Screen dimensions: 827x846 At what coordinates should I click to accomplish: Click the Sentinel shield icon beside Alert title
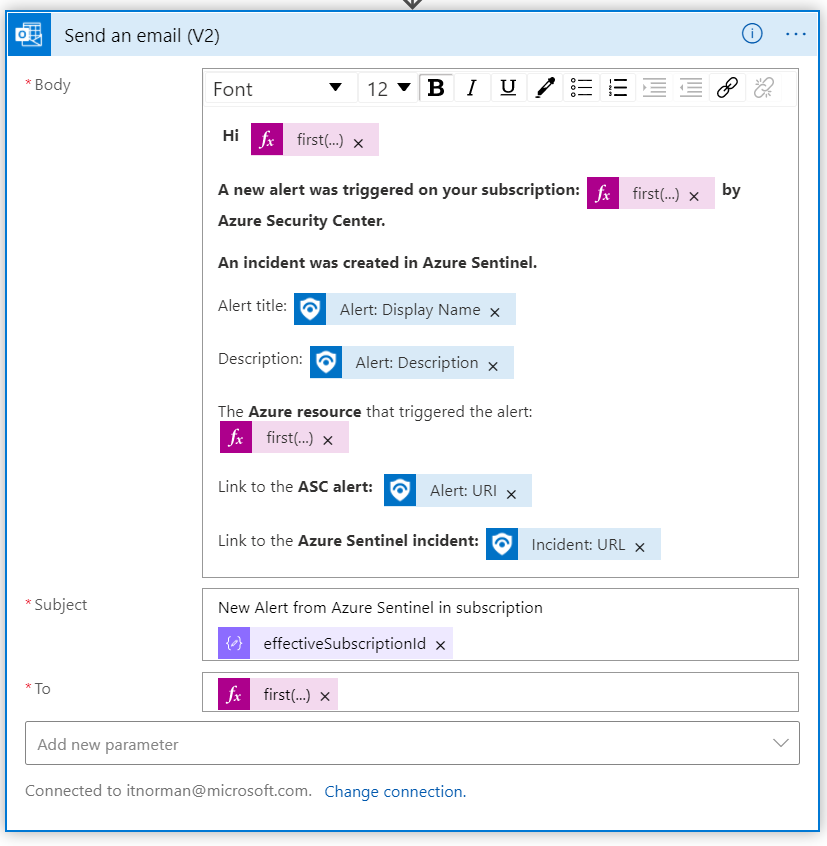point(310,309)
